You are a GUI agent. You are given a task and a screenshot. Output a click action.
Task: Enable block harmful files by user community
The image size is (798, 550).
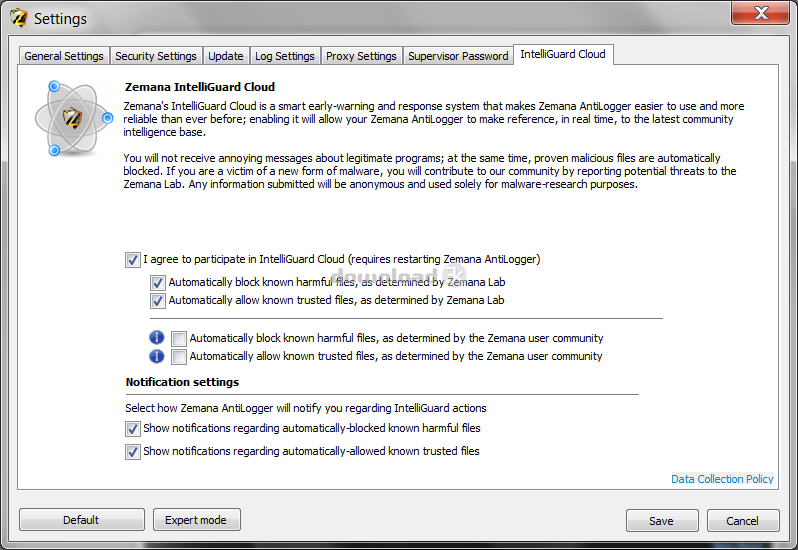coord(179,338)
